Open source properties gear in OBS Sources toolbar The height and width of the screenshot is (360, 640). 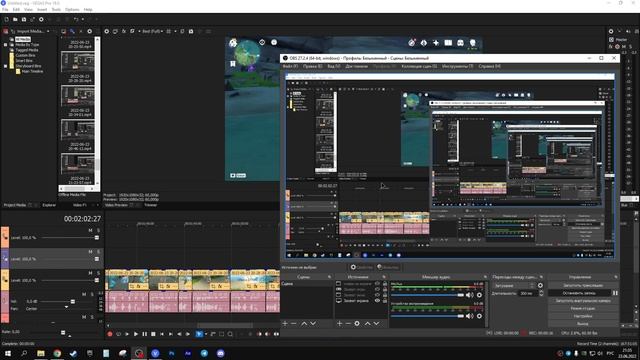[x=357, y=323]
